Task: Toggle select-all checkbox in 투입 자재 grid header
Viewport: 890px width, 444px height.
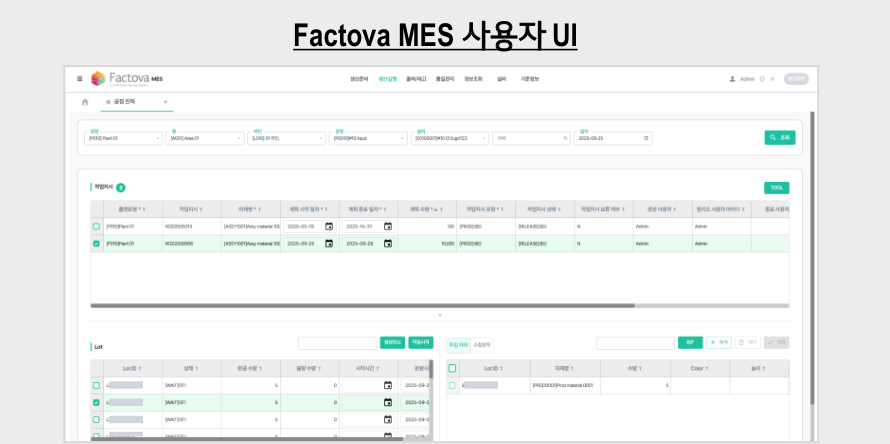Action: pyautogui.click(x=452, y=368)
